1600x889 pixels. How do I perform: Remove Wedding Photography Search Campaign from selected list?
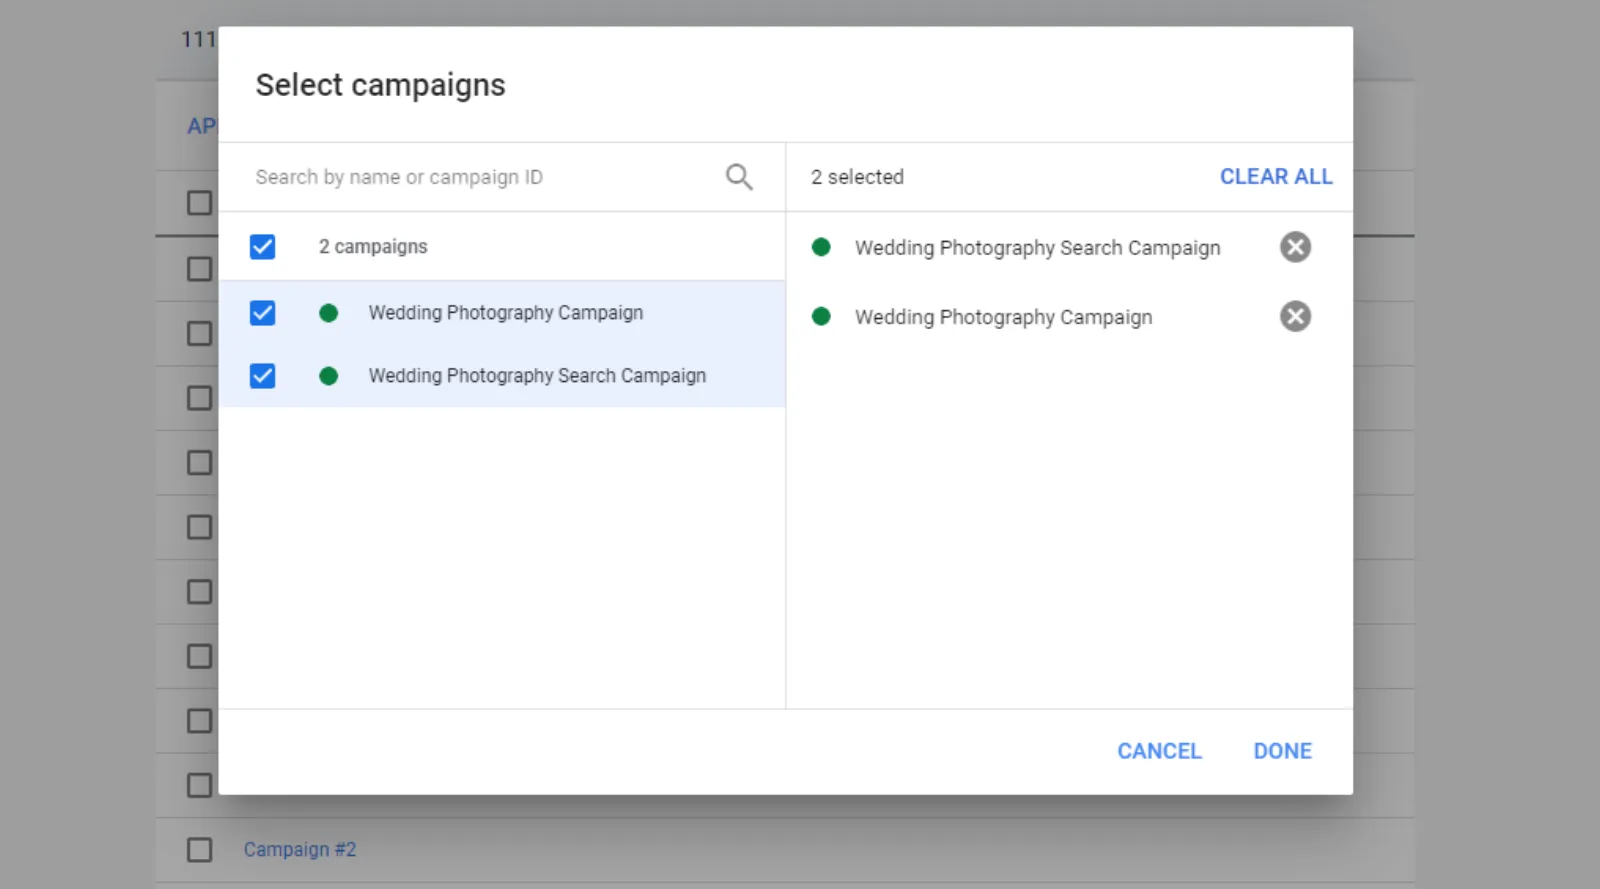click(x=1295, y=247)
